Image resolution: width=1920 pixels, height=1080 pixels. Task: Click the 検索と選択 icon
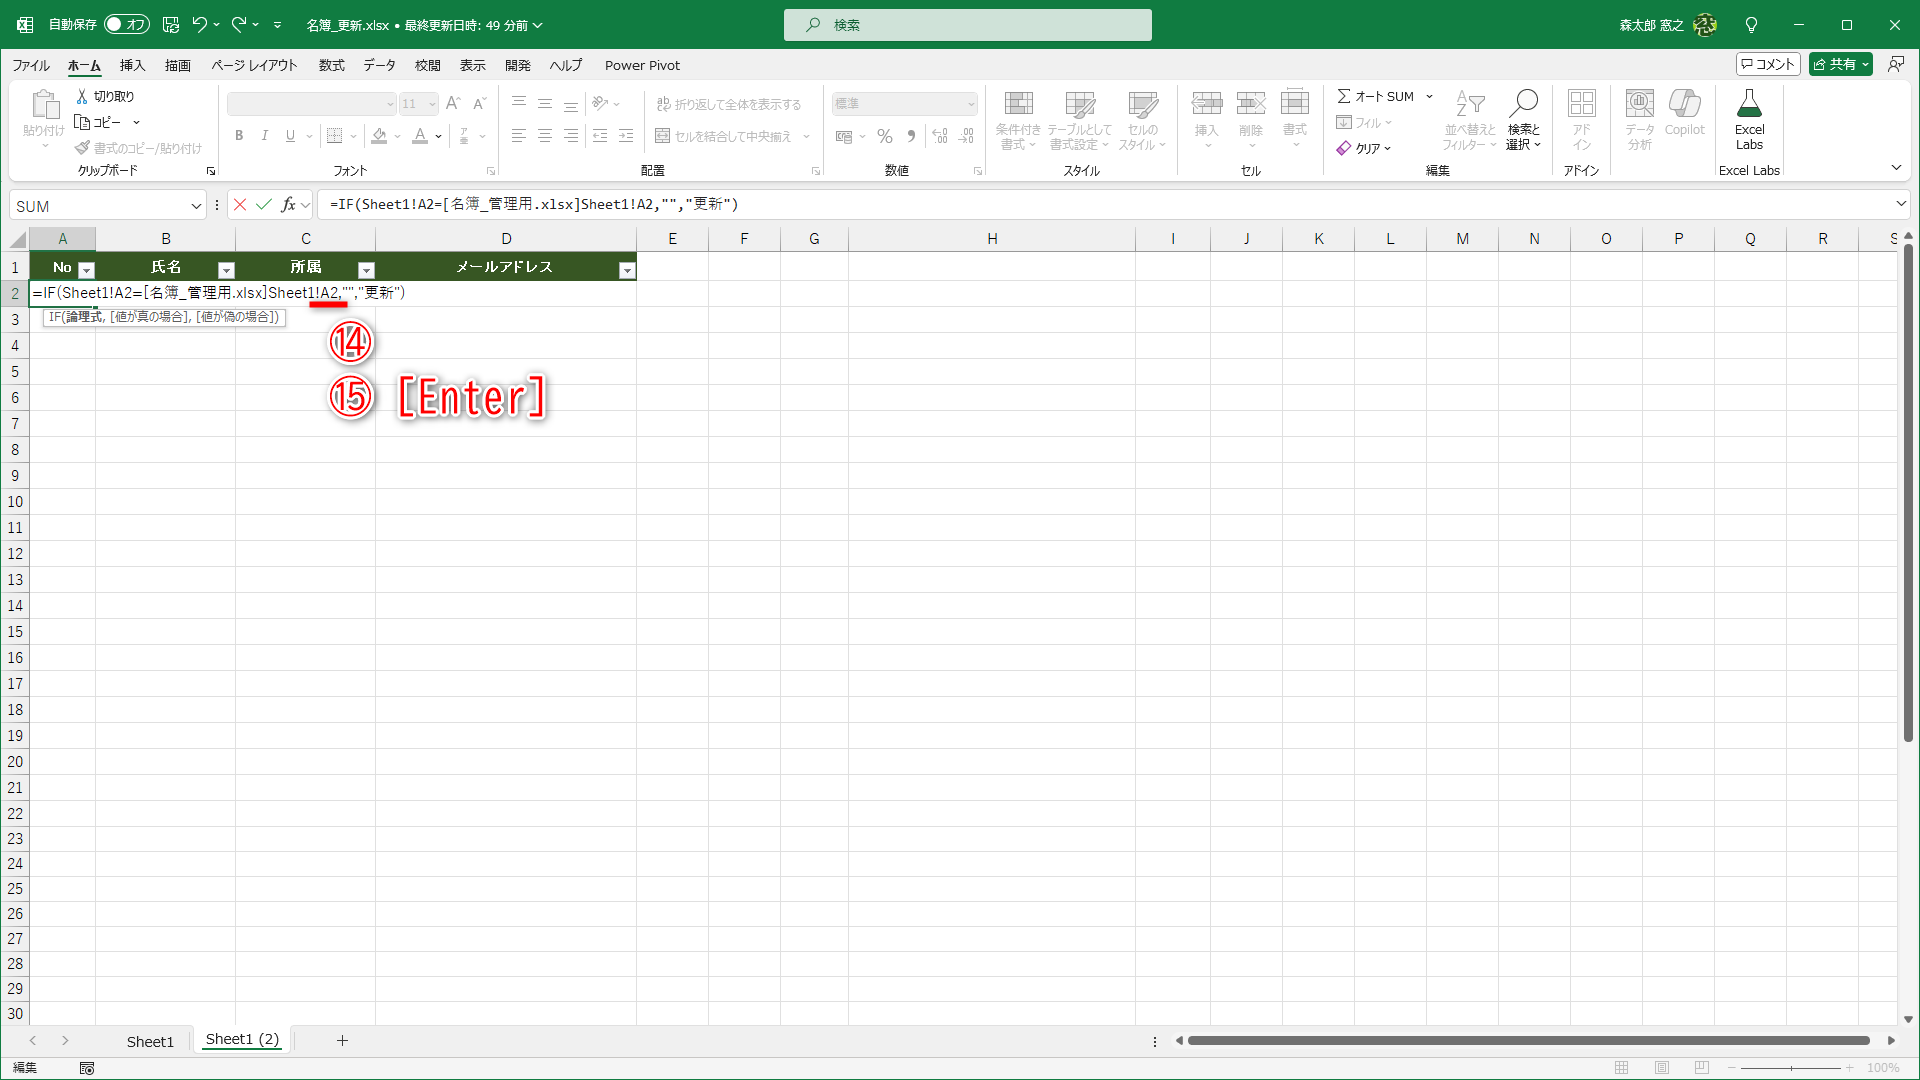[x=1522, y=120]
